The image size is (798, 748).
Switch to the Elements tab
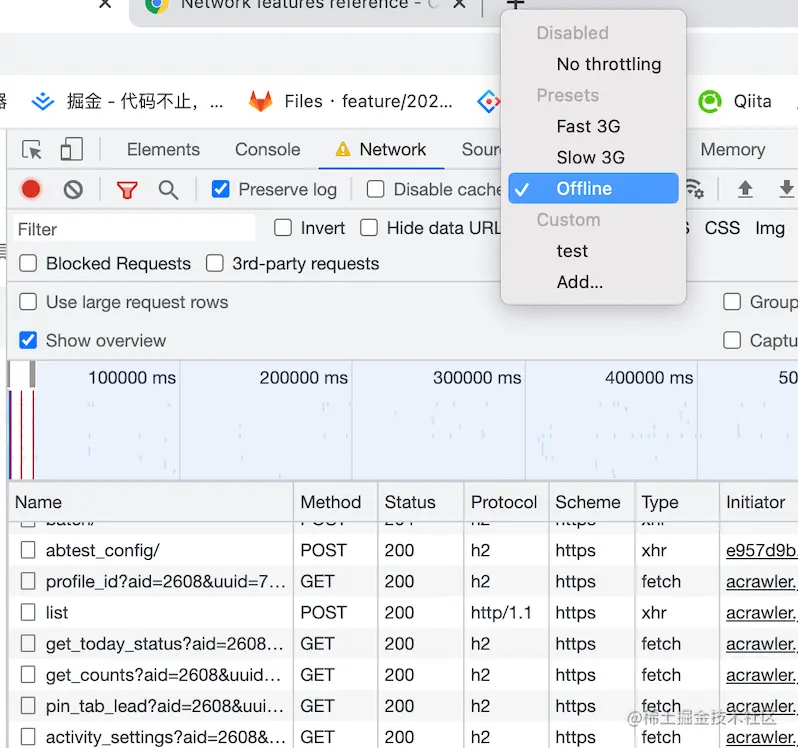(163, 150)
